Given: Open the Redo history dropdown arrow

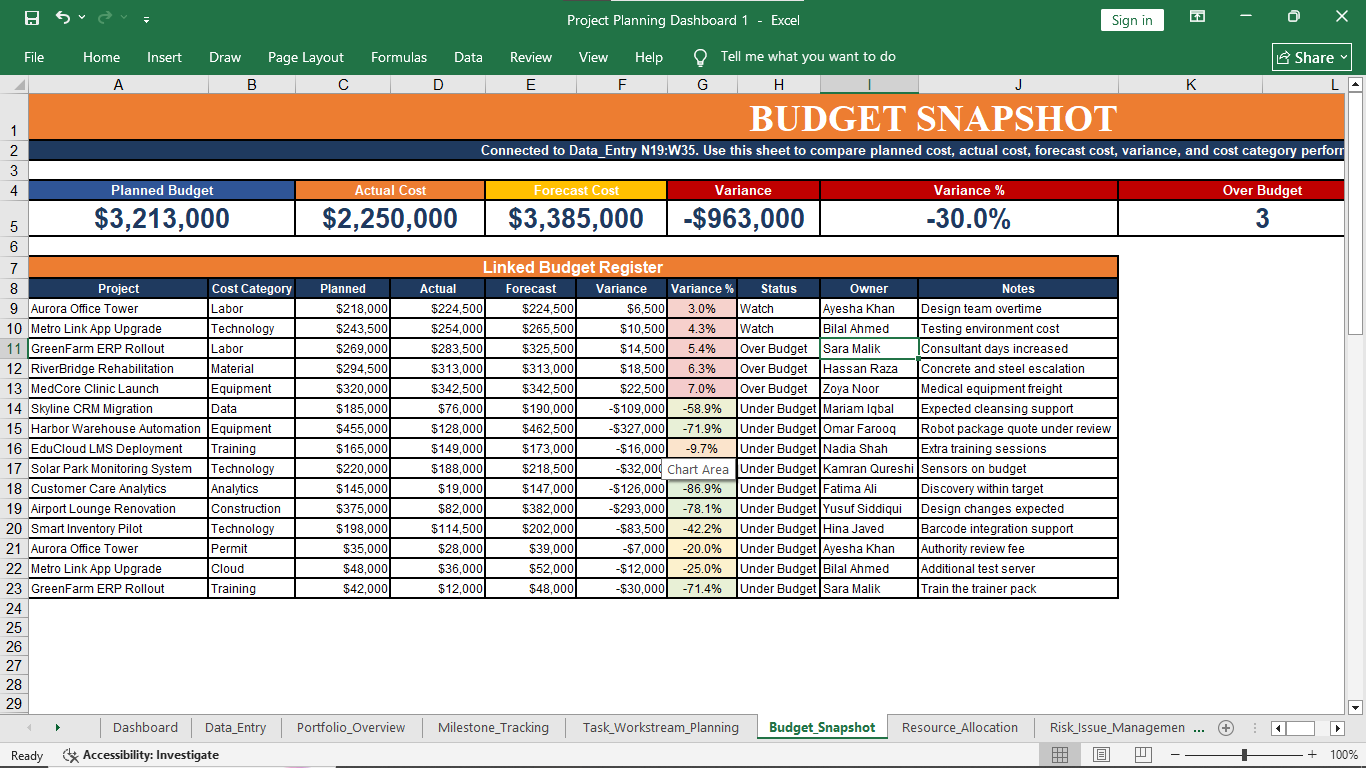Looking at the screenshot, I should [x=124, y=18].
